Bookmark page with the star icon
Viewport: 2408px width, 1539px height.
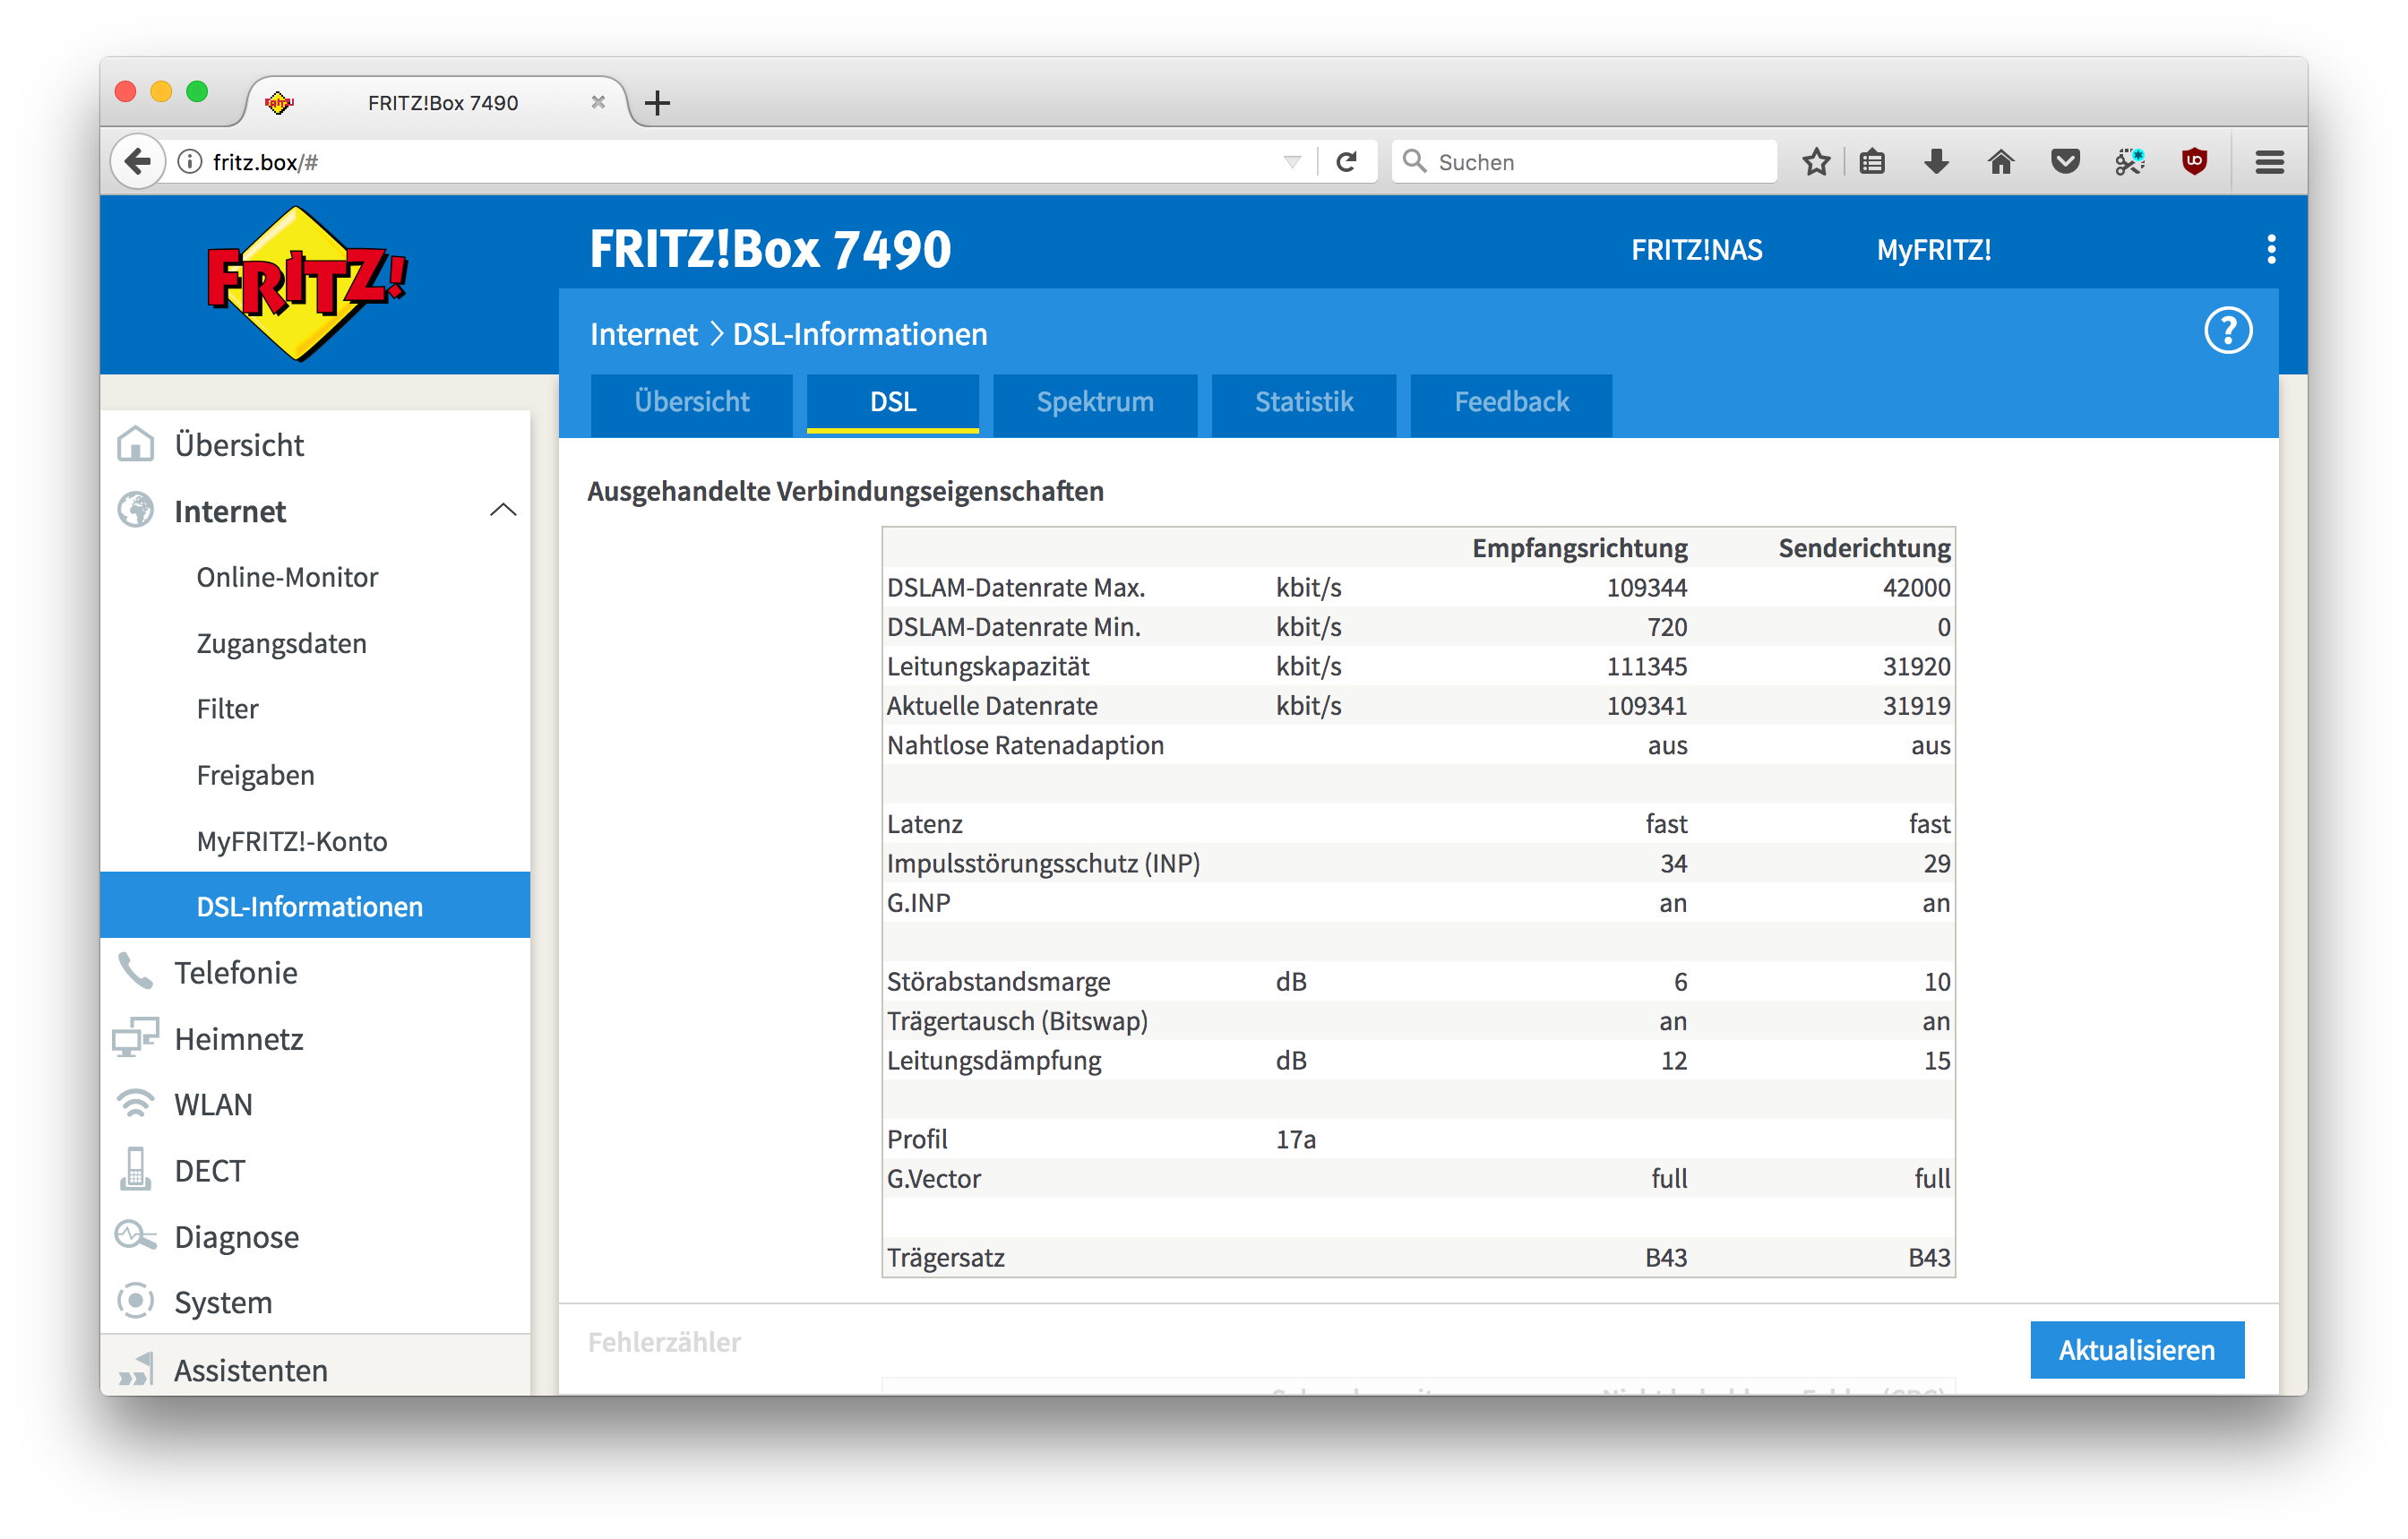click(1815, 161)
